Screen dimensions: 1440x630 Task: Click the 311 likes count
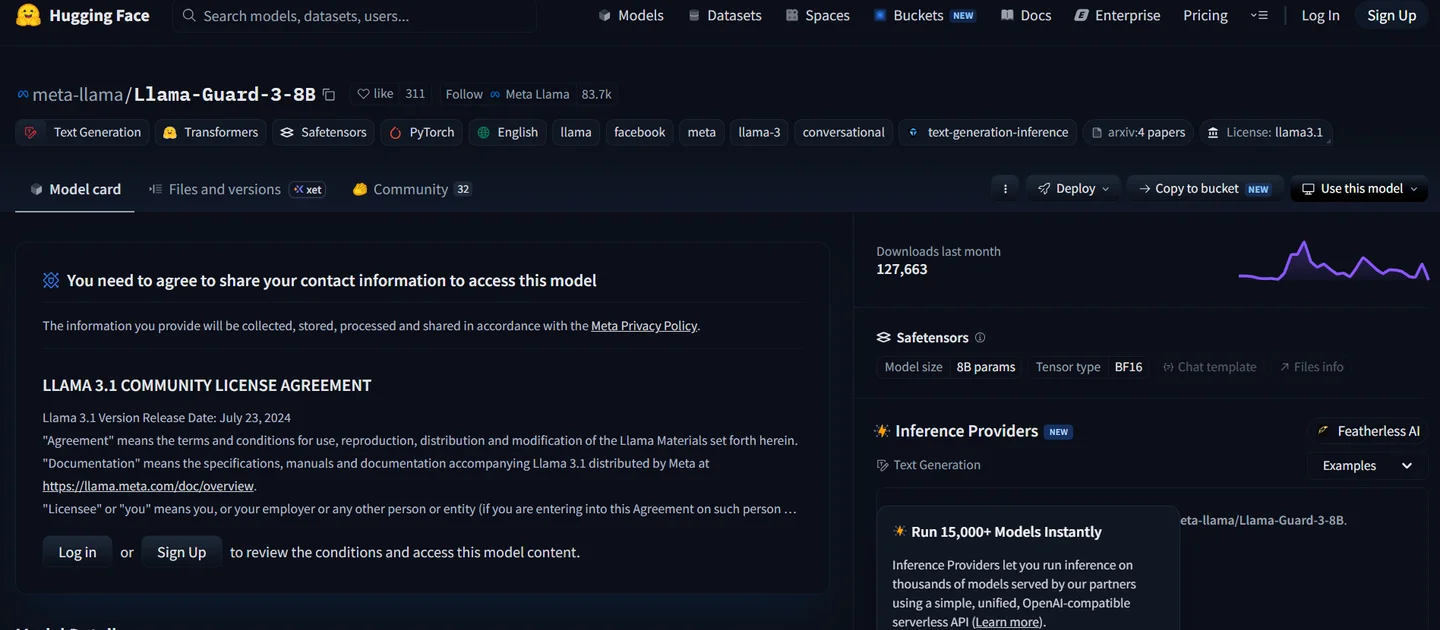(x=415, y=94)
